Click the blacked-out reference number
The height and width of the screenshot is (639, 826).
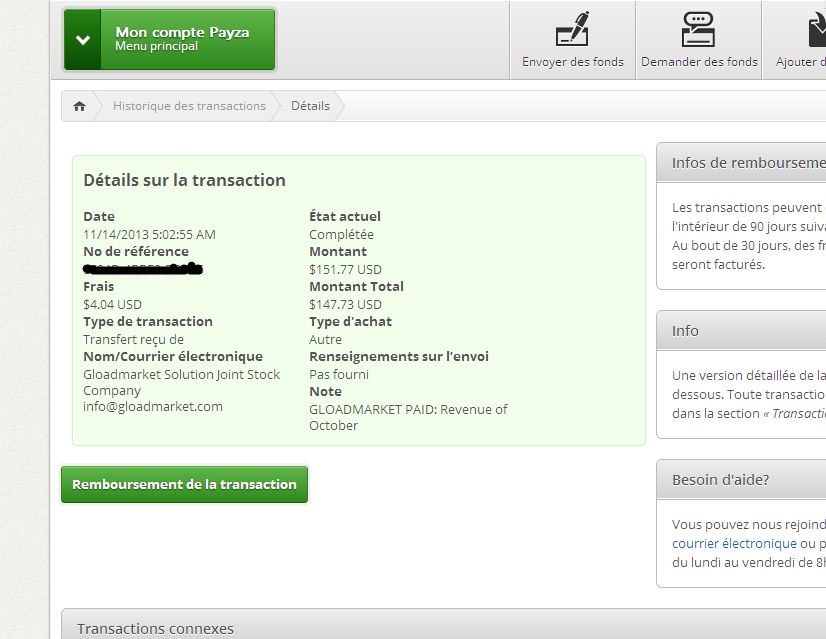(x=143, y=269)
